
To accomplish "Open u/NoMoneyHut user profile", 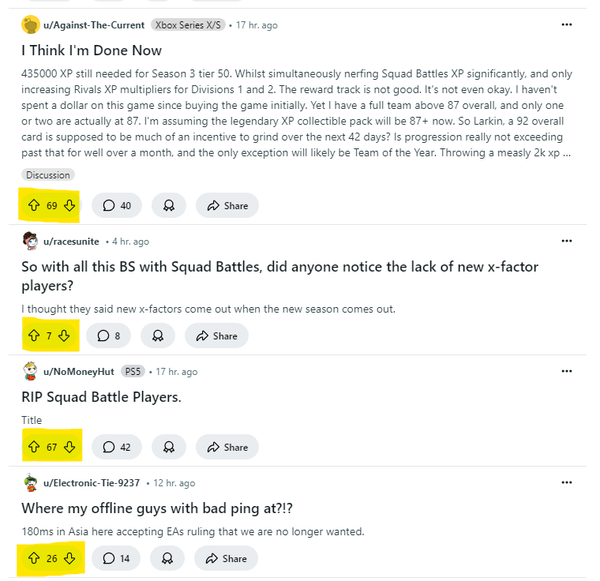I will point(78,372).
